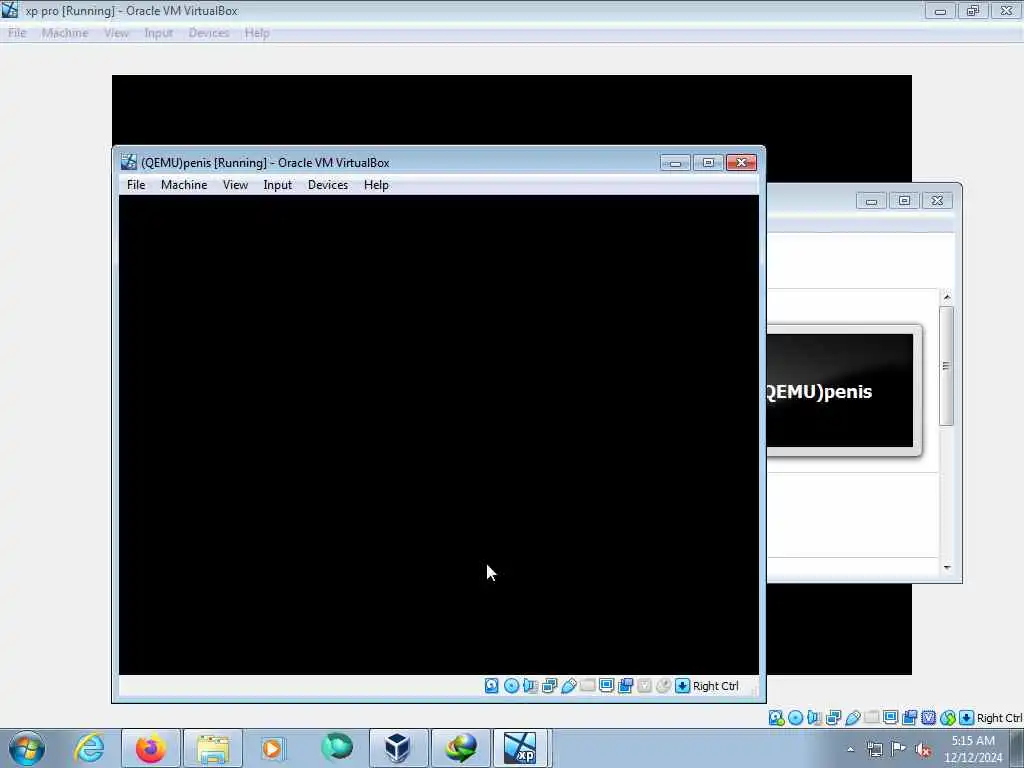Image resolution: width=1024 pixels, height=768 pixels.
Task: Click the green globe taskbar app icon
Action: (336, 748)
